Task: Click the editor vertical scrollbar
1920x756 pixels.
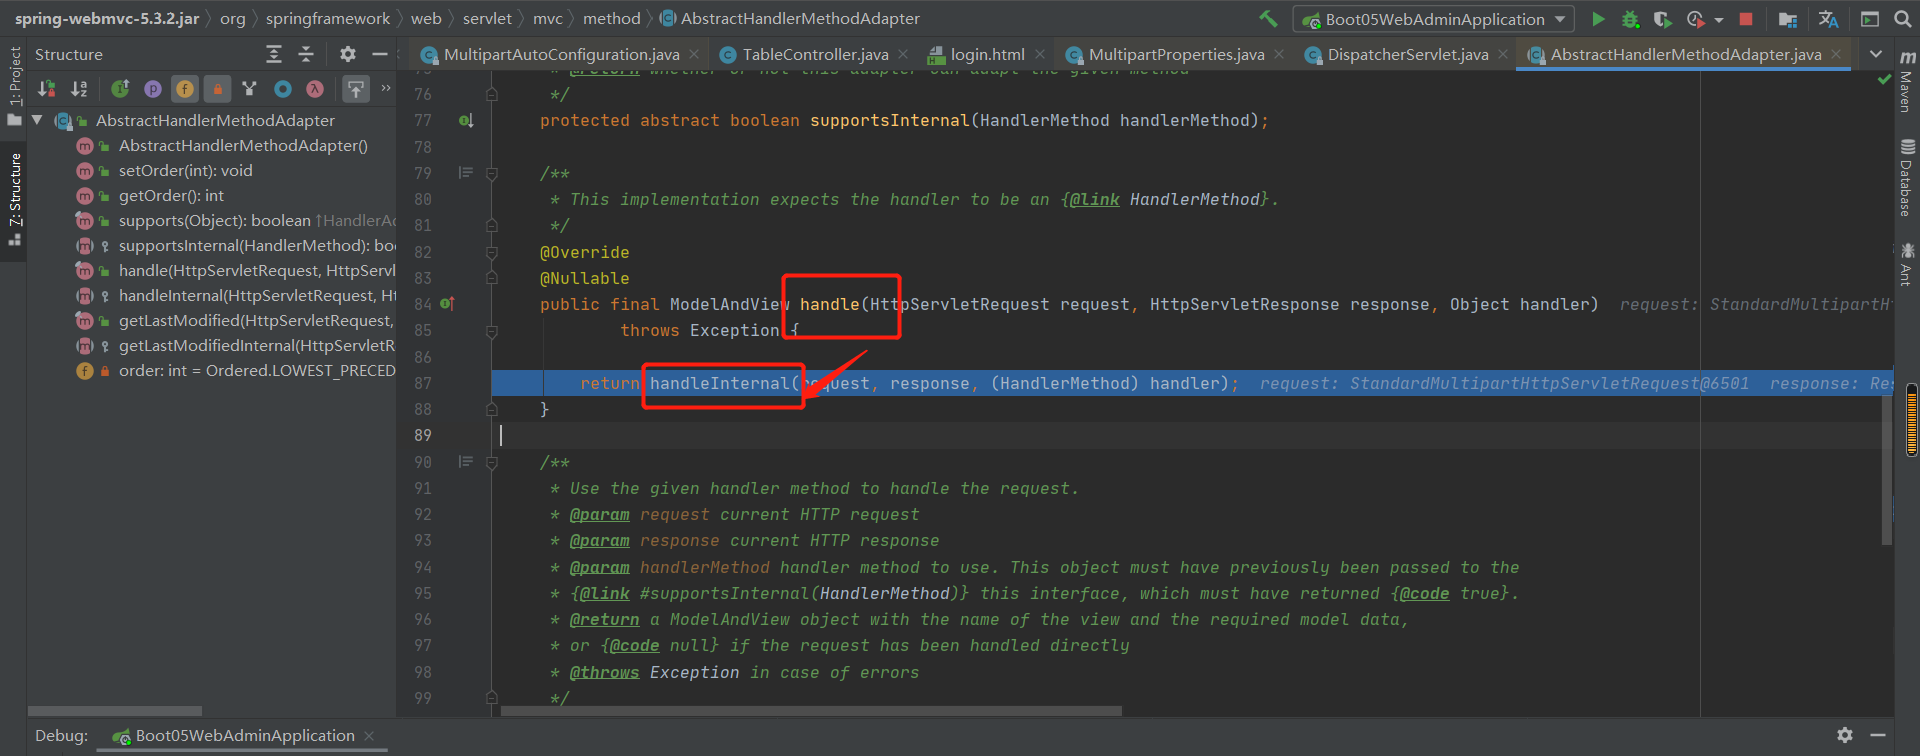Action: click(1887, 468)
